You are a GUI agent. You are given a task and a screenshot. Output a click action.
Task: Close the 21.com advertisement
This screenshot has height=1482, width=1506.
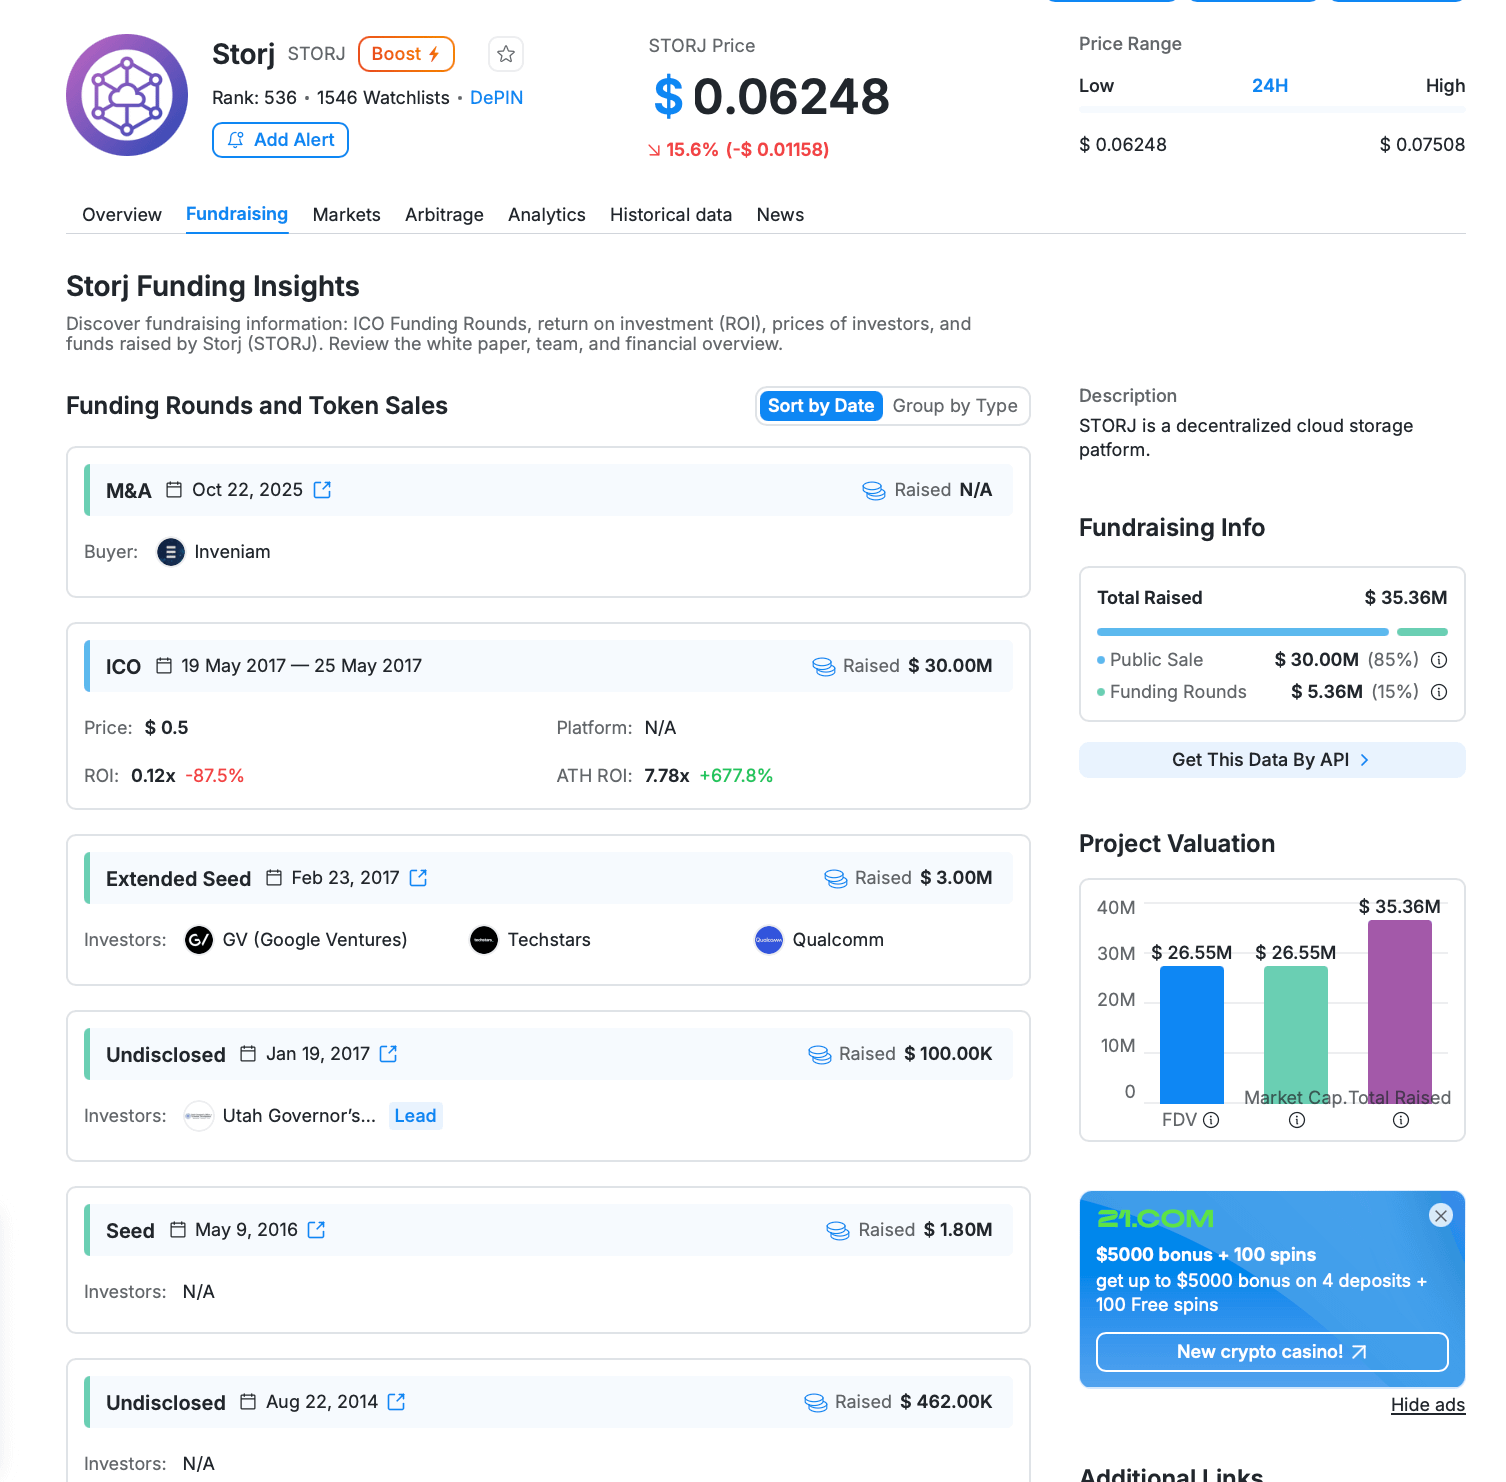click(x=1441, y=1215)
